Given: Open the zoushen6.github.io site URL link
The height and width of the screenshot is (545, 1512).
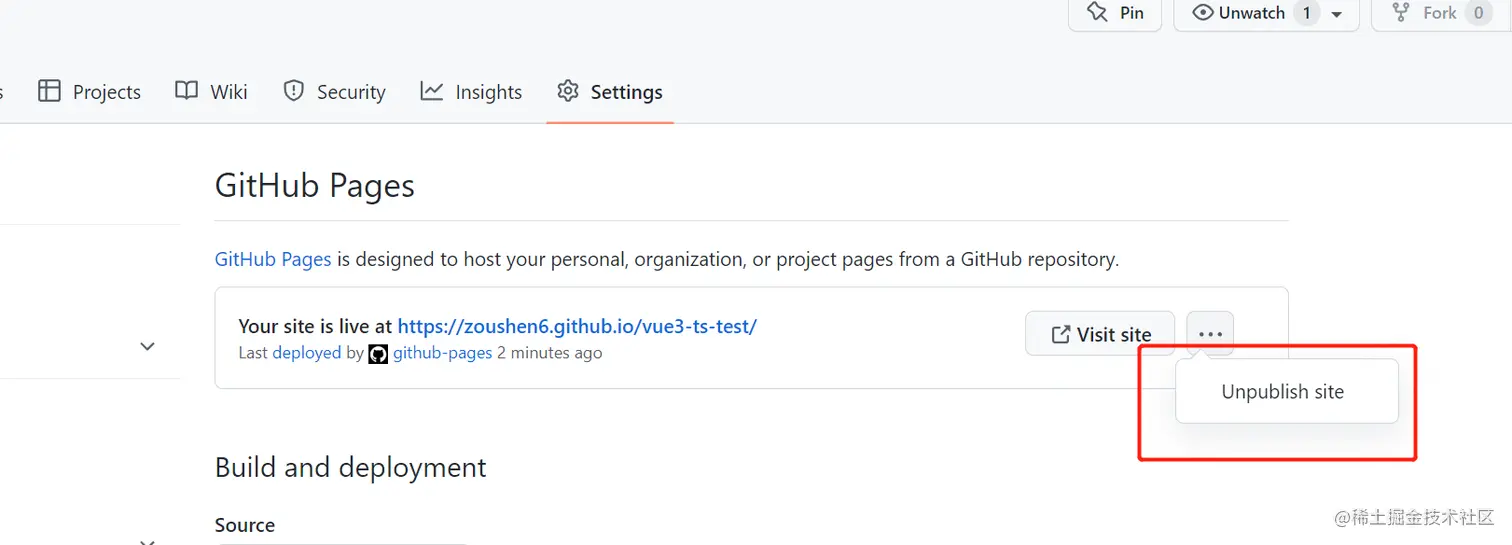Looking at the screenshot, I should pos(577,326).
